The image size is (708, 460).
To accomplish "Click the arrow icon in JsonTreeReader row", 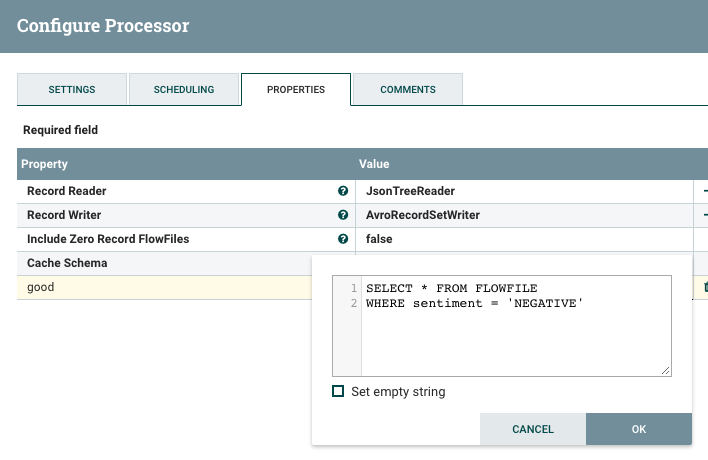I will point(704,191).
